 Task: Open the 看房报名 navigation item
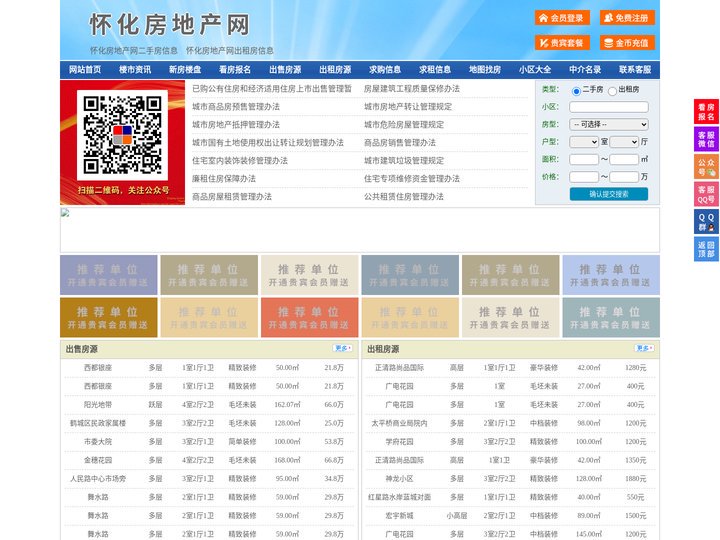235,70
